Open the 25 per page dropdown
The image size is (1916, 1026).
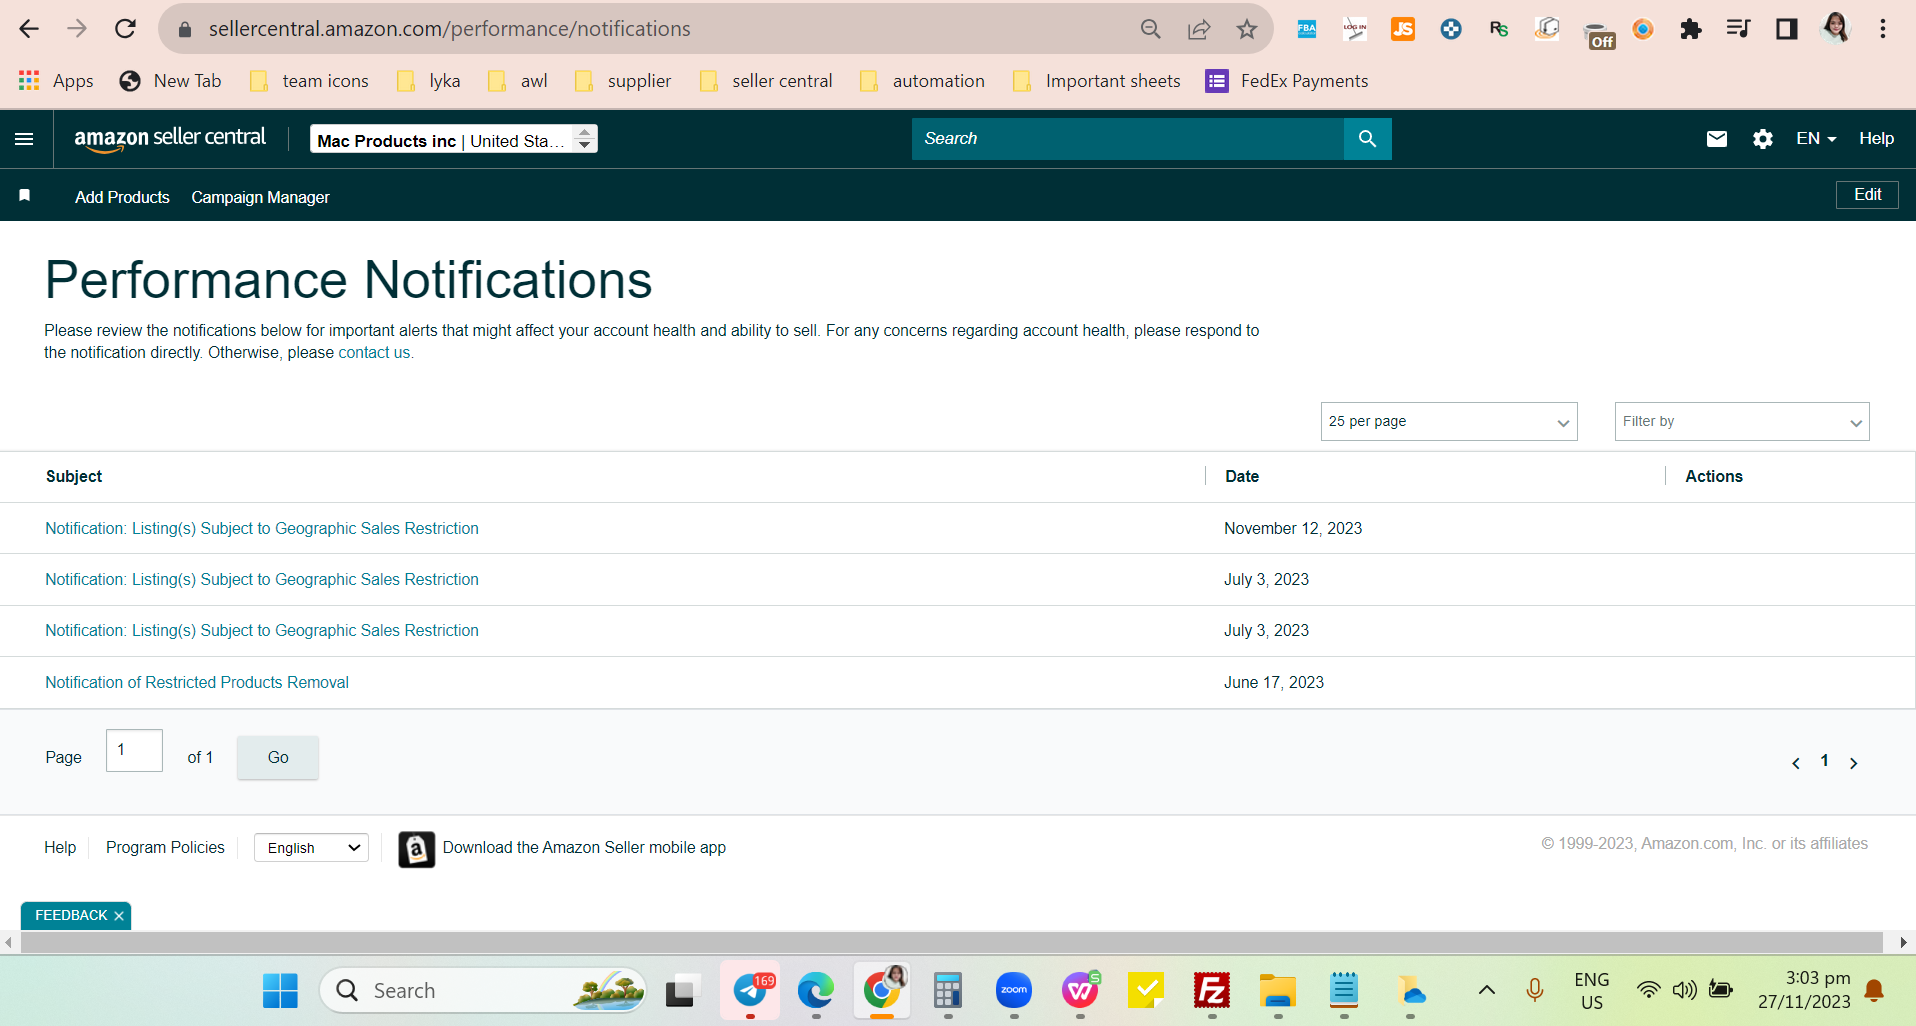[1449, 421]
